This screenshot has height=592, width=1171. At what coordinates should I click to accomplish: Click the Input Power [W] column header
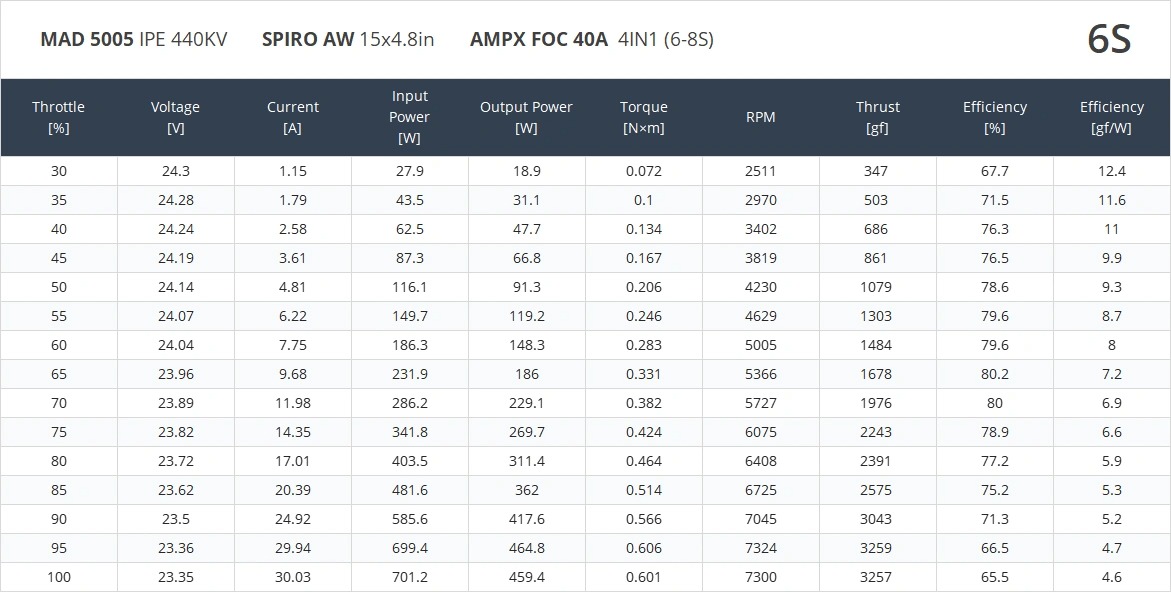[409, 117]
